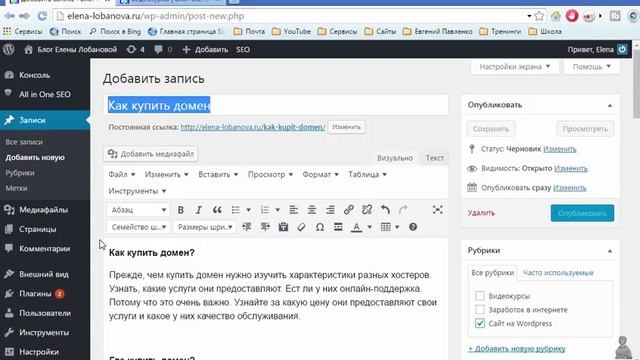Viewport: 640px width, 360px height.
Task: Check the Видеокурсы category
Action: point(480,296)
